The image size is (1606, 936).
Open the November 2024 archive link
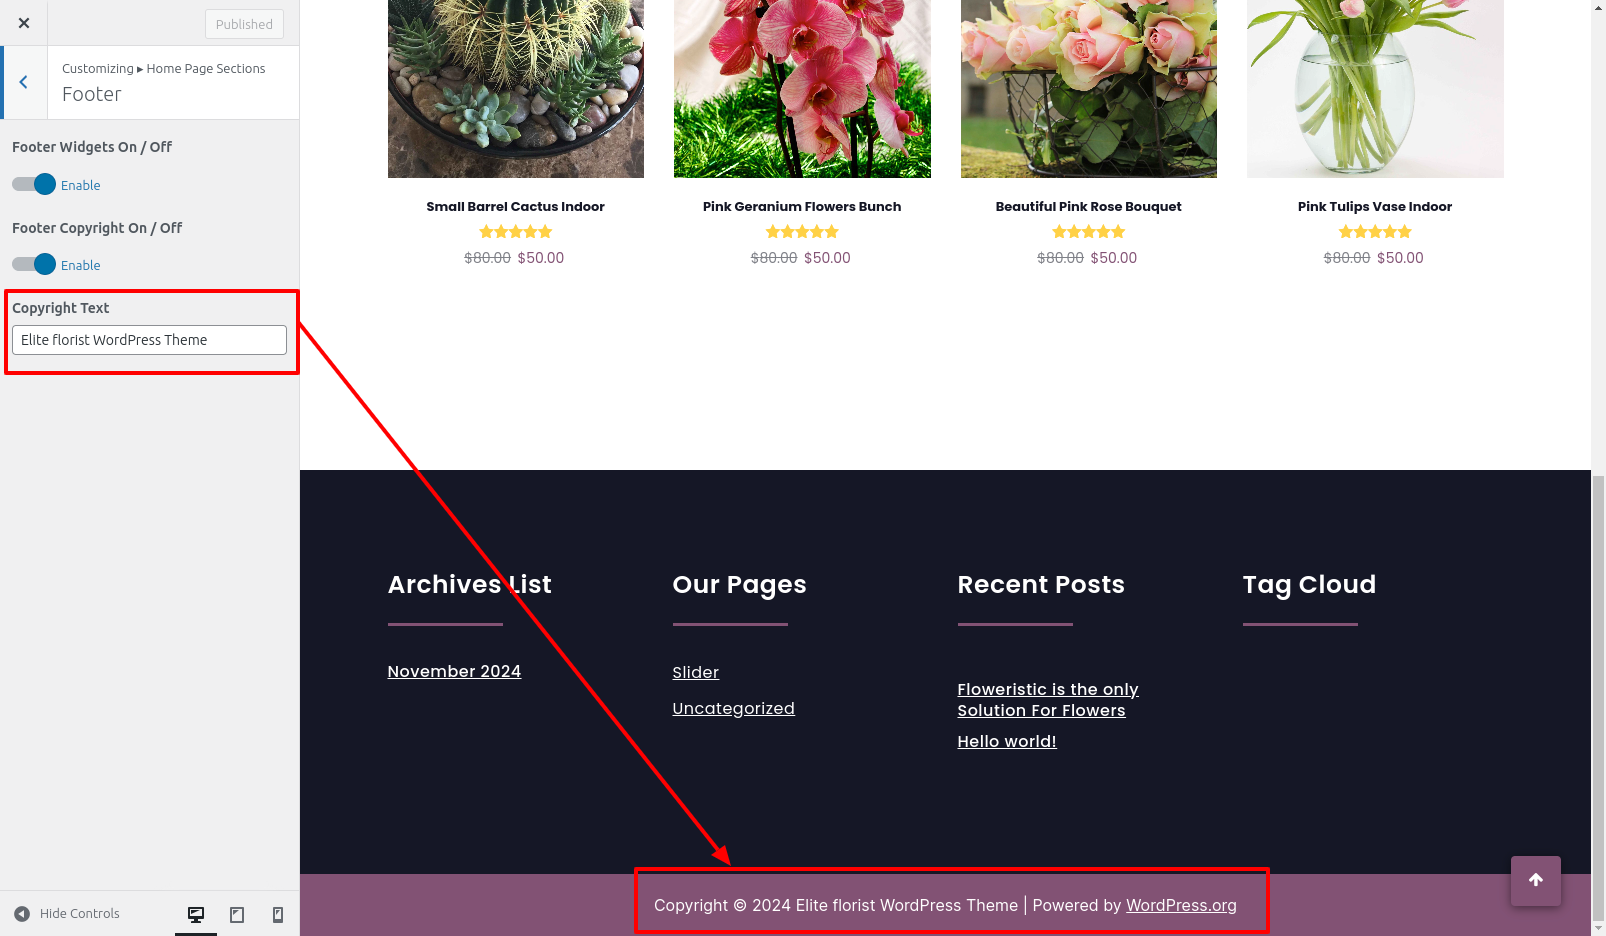(454, 671)
